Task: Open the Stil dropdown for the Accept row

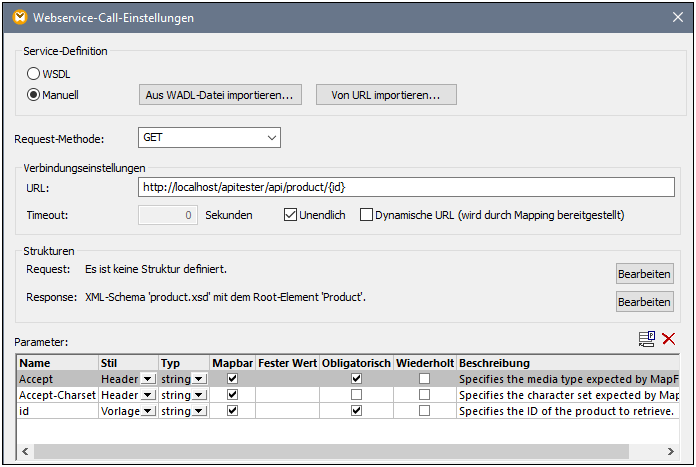Action: click(148, 380)
